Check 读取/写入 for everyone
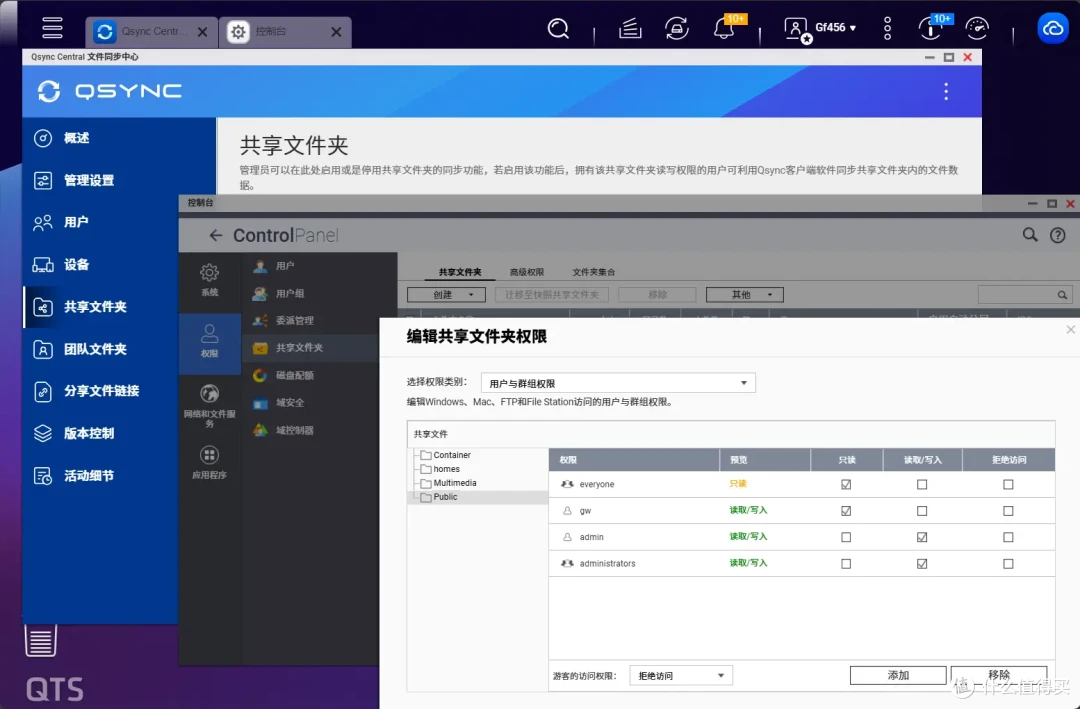The width and height of the screenshot is (1080, 709). click(x=922, y=484)
